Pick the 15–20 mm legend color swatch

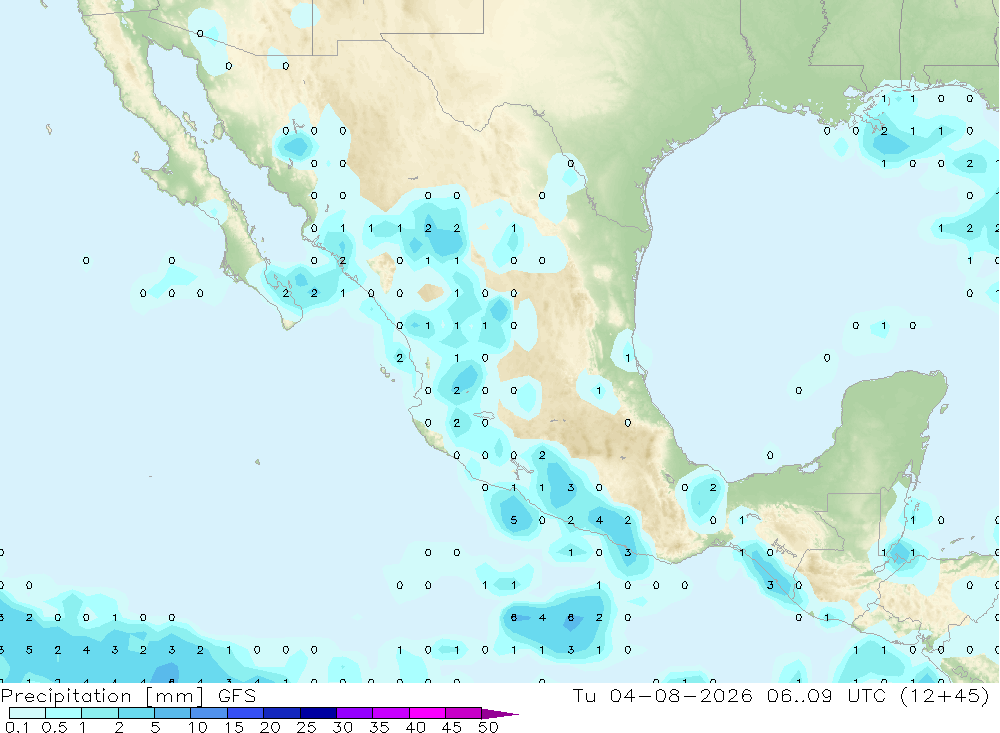[245, 713]
